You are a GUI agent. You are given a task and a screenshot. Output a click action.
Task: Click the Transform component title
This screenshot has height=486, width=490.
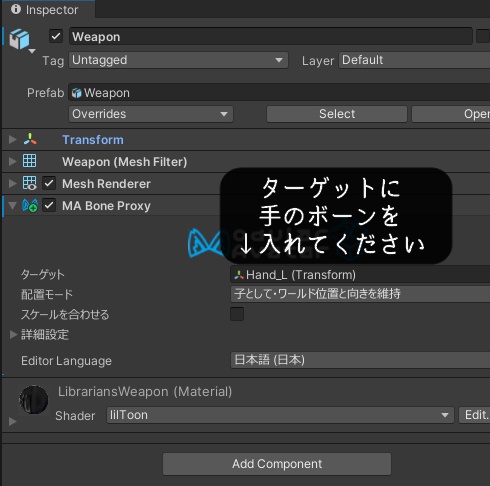point(93,140)
